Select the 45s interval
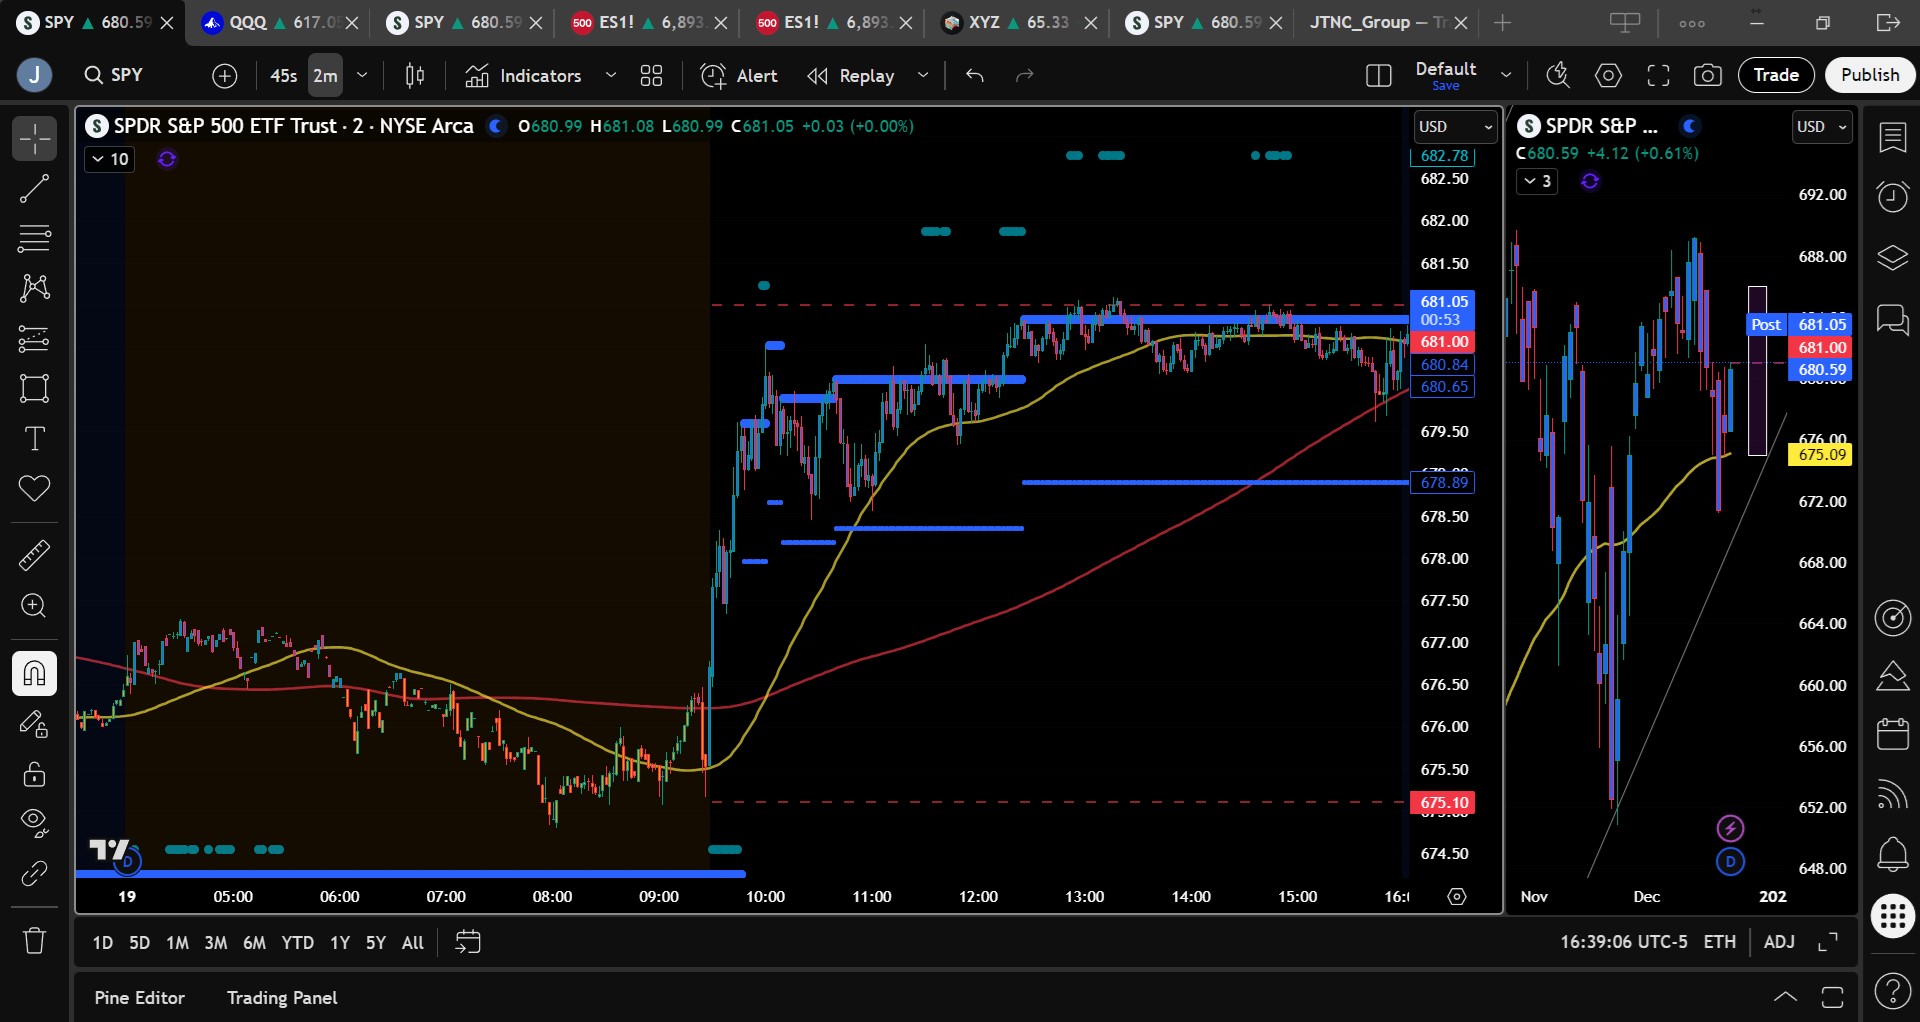The height and width of the screenshot is (1022, 1920). (284, 75)
